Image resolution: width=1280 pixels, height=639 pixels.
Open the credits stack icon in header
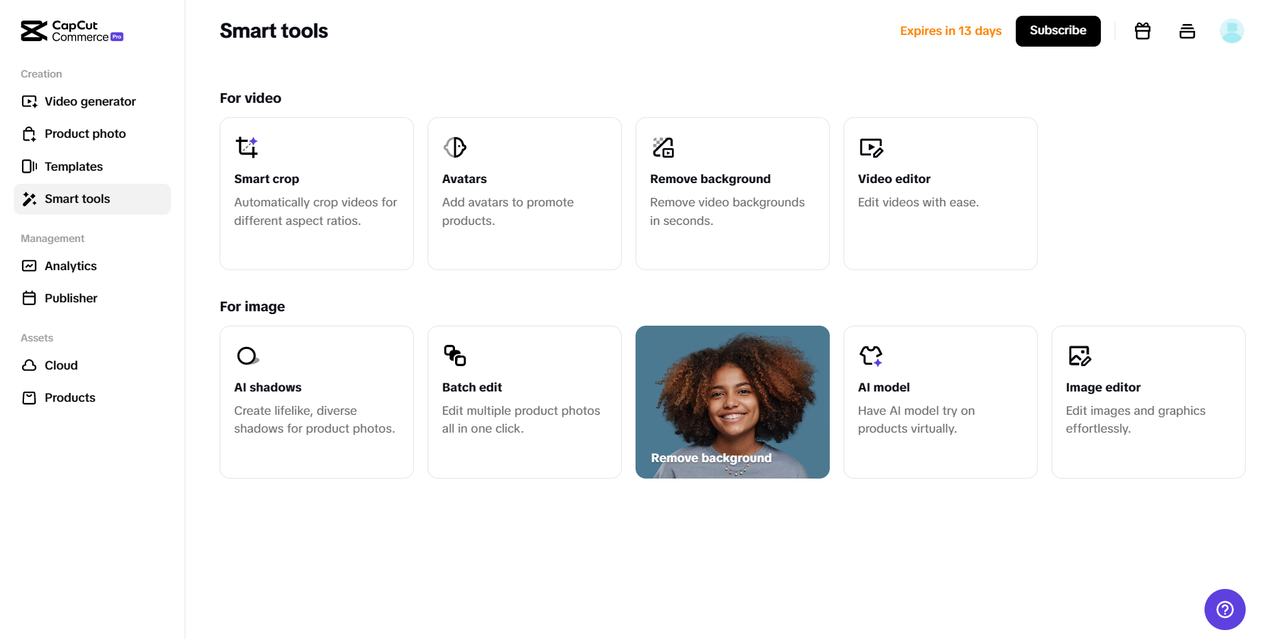point(1187,31)
